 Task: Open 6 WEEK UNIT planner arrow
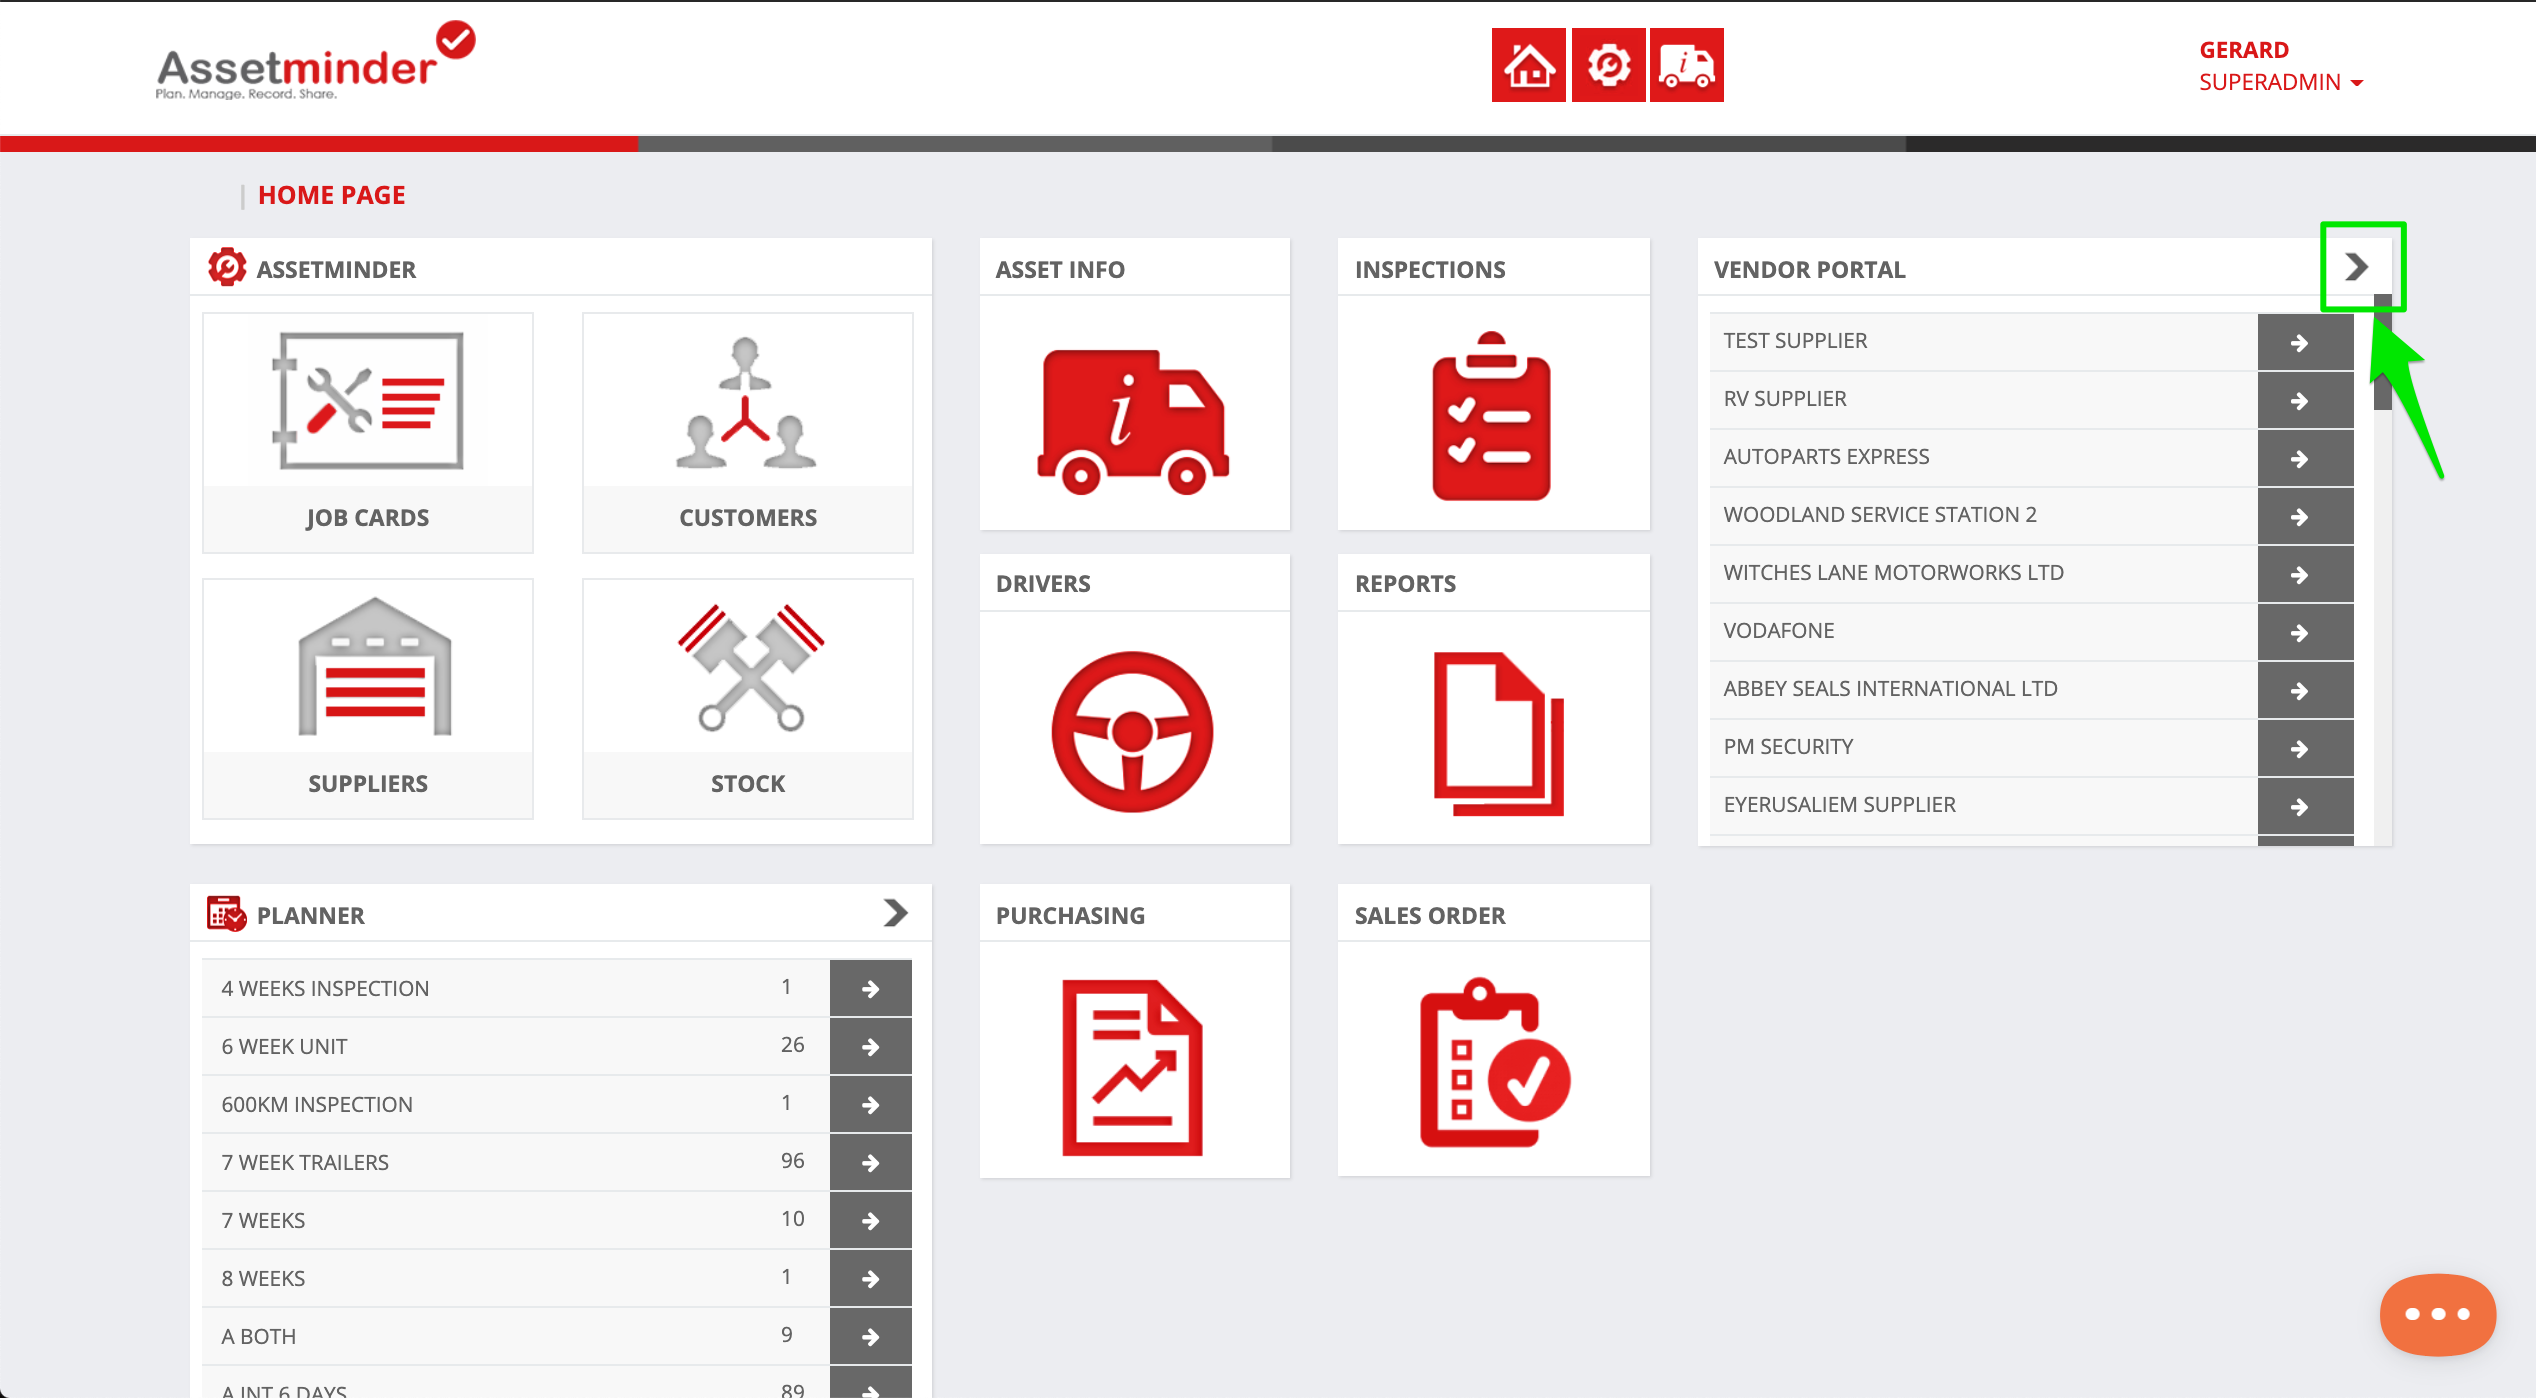pyautogui.click(x=870, y=1046)
